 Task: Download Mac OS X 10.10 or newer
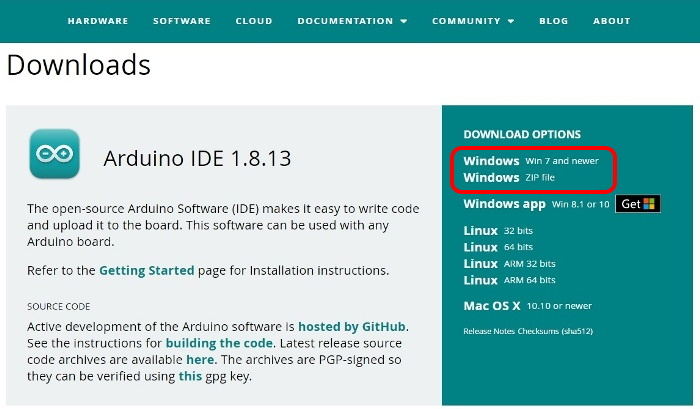coord(528,306)
